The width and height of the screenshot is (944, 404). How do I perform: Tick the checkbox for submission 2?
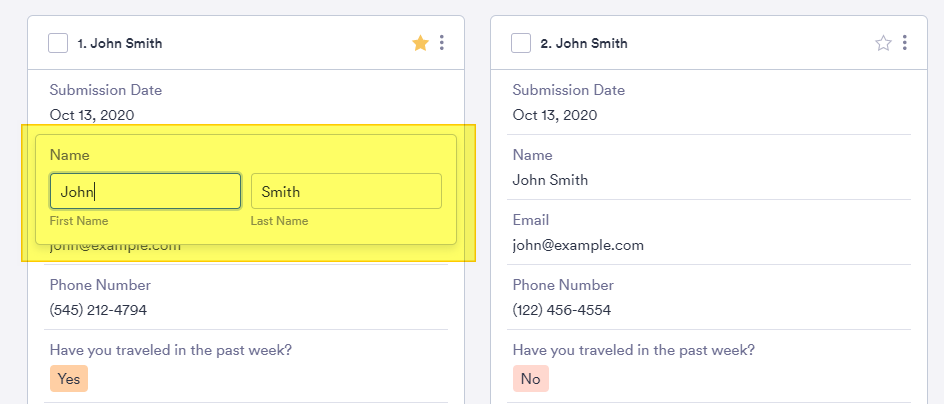521,43
